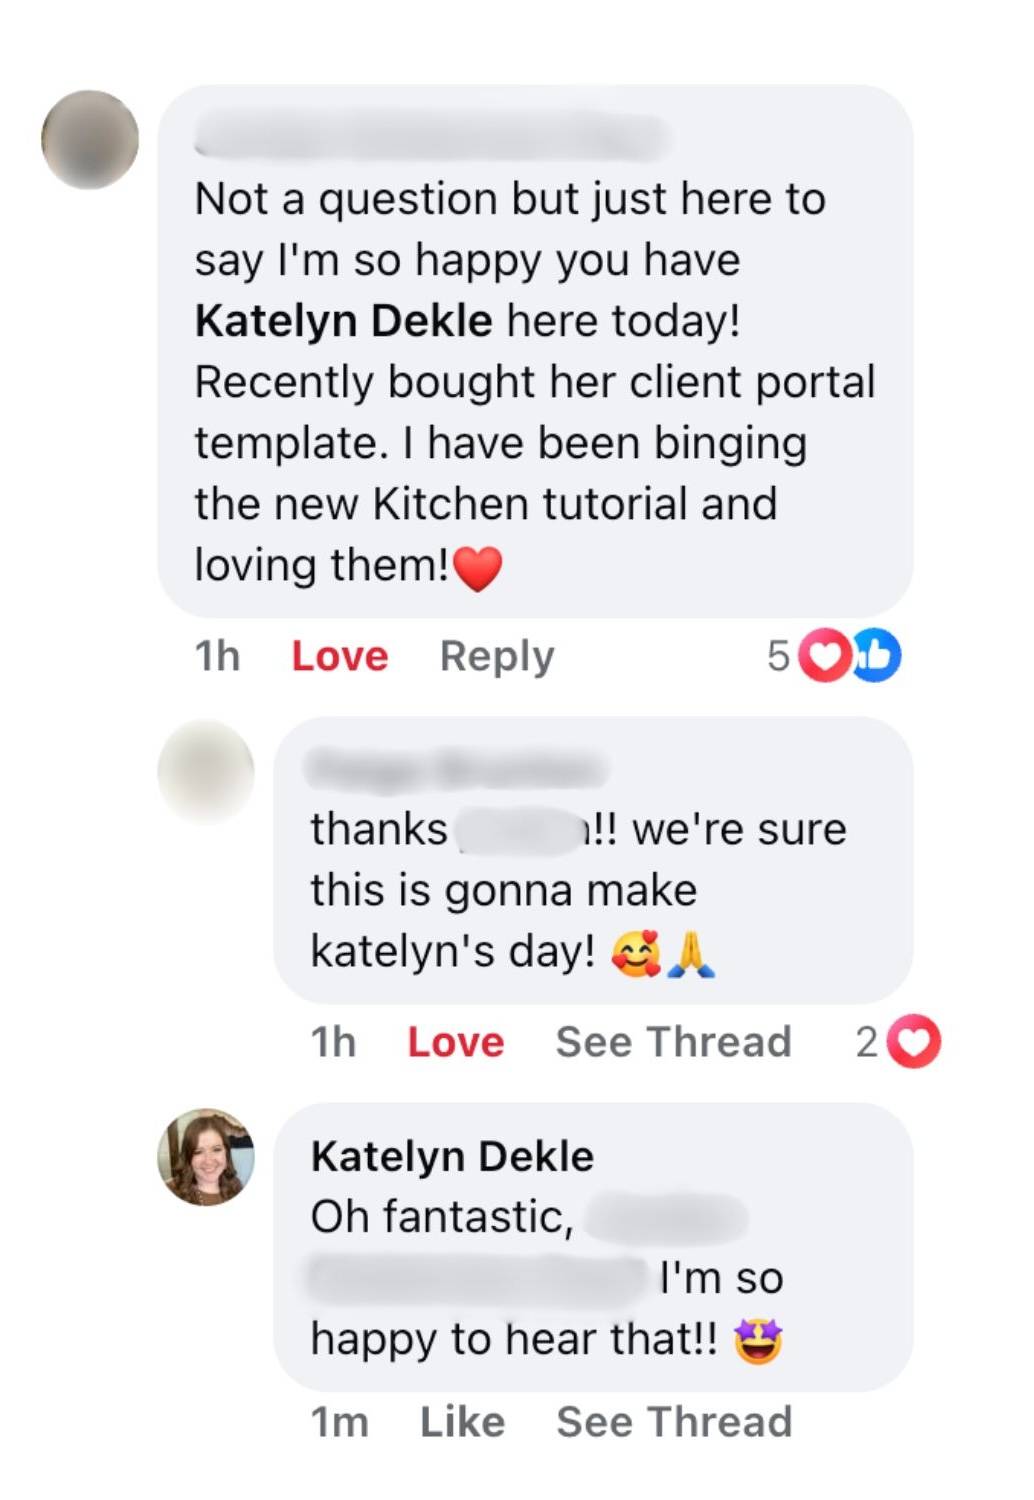The width and height of the screenshot is (1034, 1500).
Task: Click the 1m timestamp on Katelyn's reply
Action: tap(339, 1422)
